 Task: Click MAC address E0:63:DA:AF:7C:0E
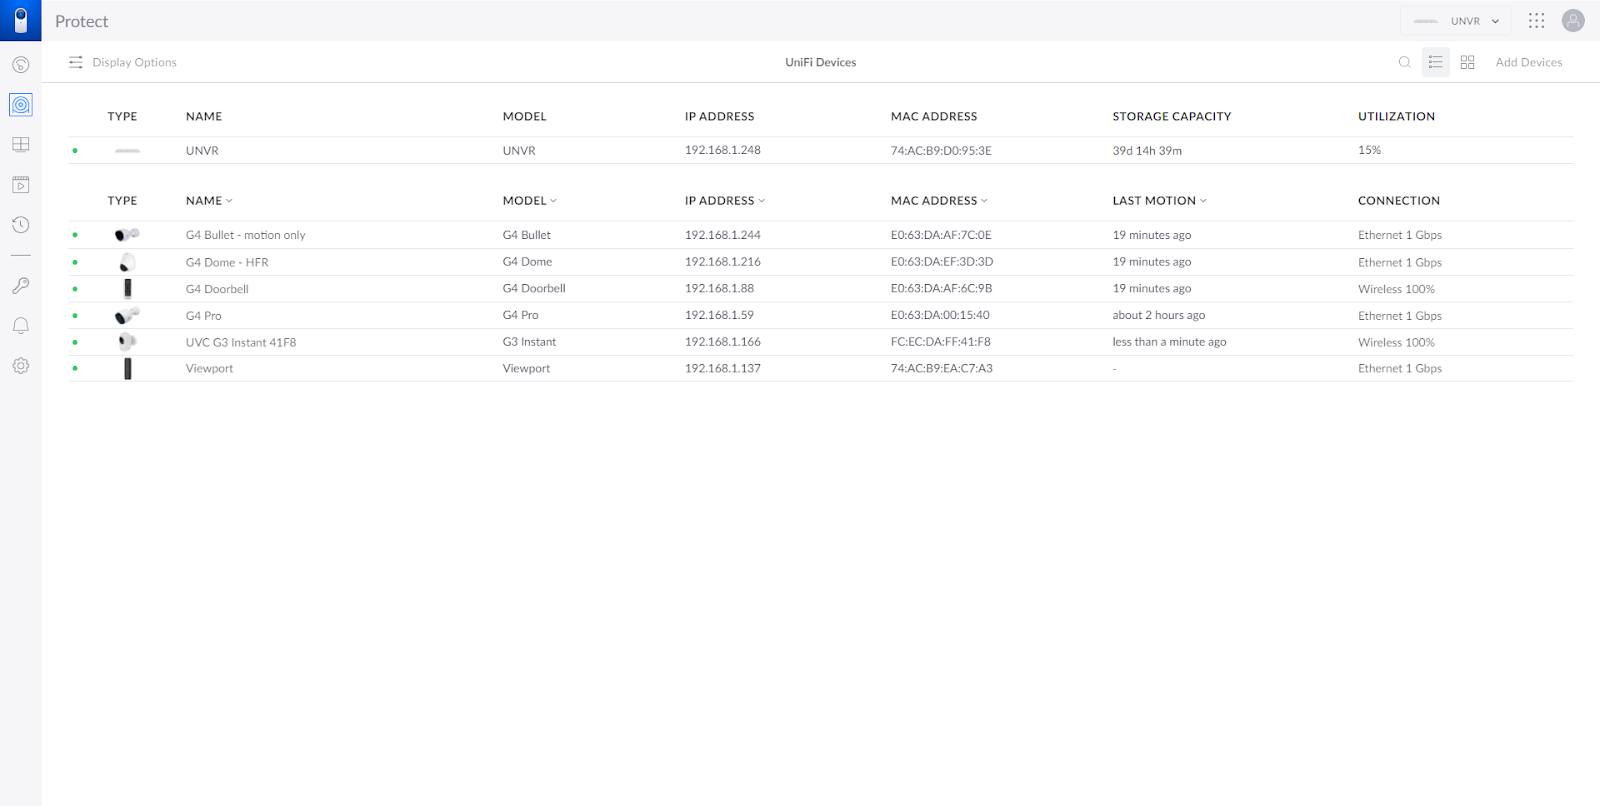[941, 235]
